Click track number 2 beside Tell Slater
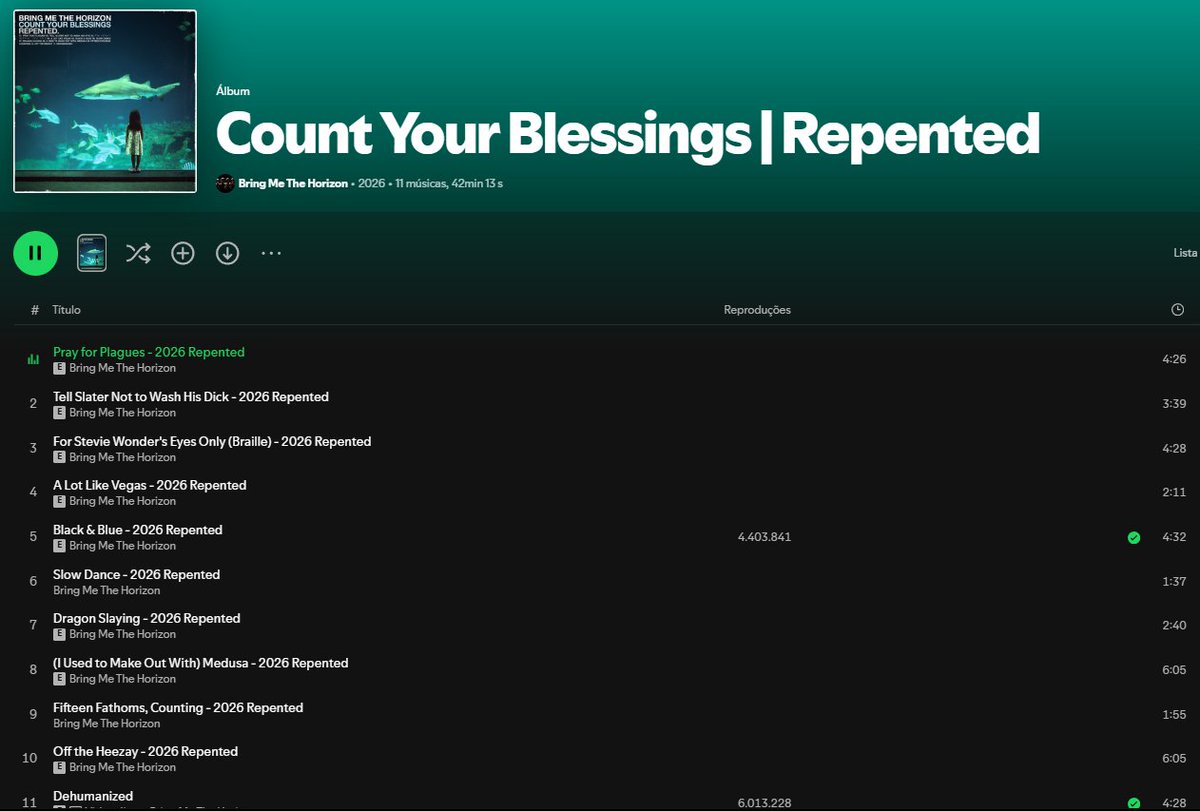The image size is (1200, 811). tap(33, 404)
